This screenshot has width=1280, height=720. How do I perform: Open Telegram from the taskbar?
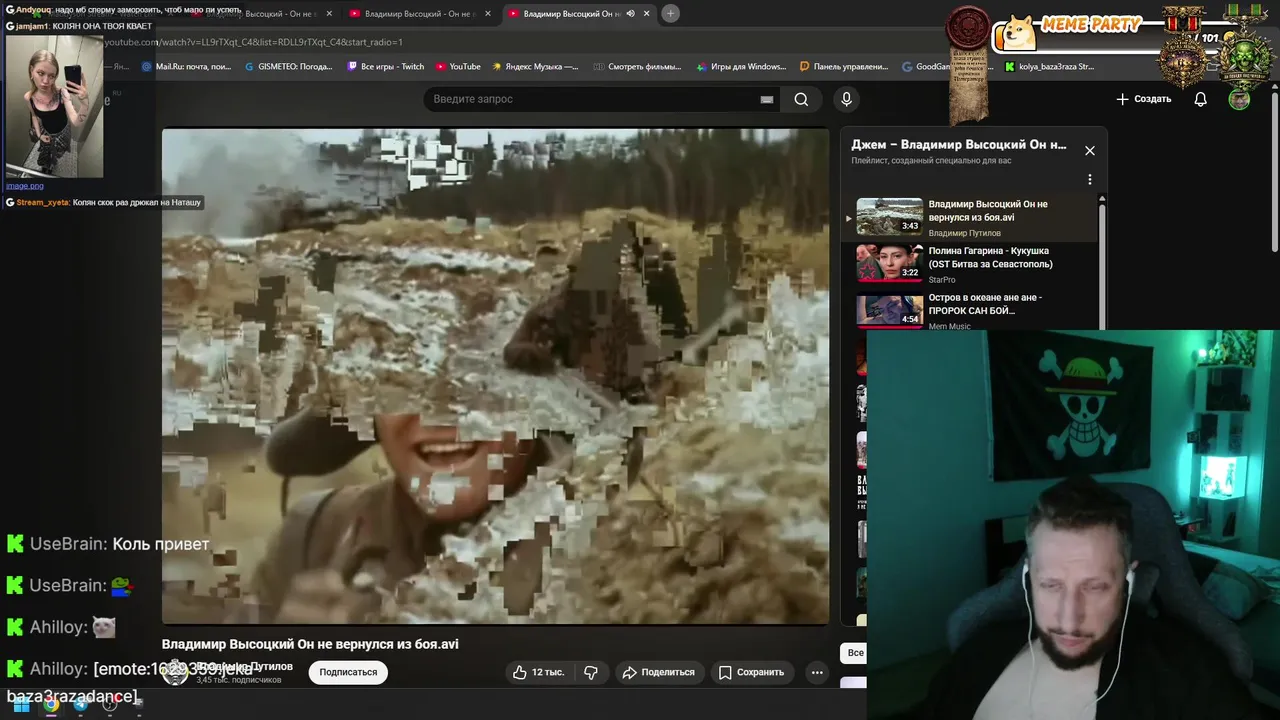[x=81, y=705]
